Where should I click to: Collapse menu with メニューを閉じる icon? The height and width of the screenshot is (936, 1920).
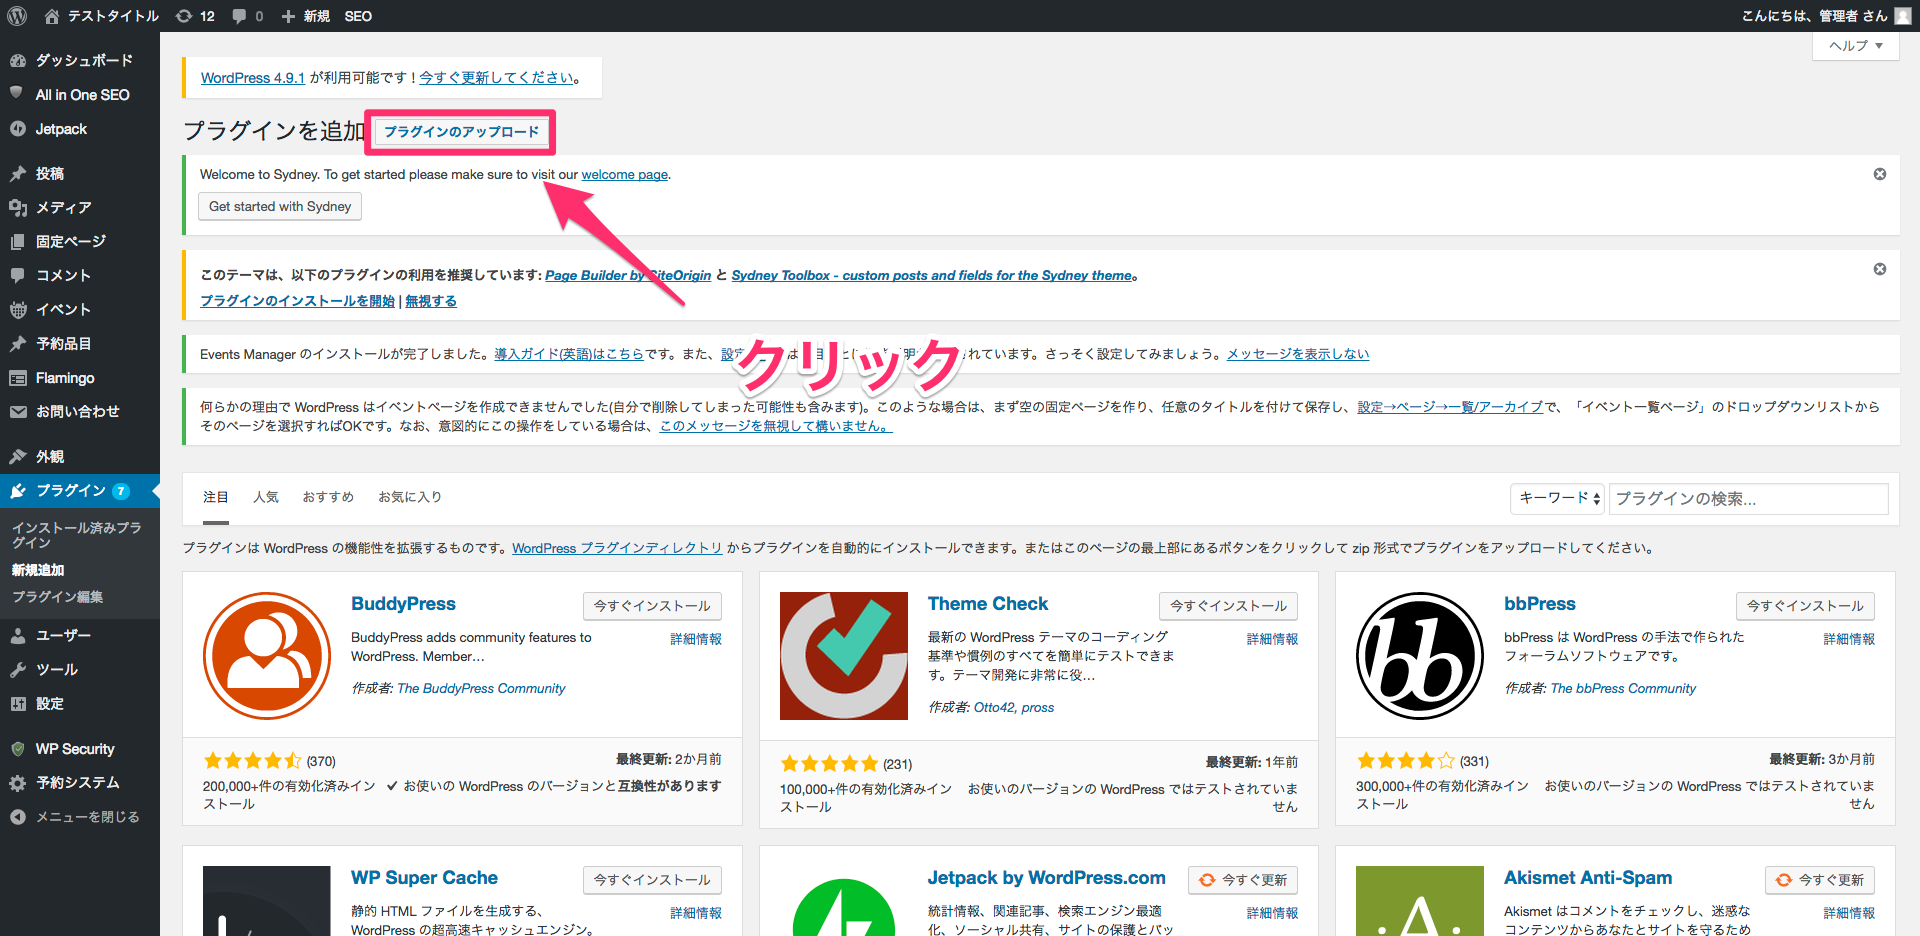click(17, 817)
